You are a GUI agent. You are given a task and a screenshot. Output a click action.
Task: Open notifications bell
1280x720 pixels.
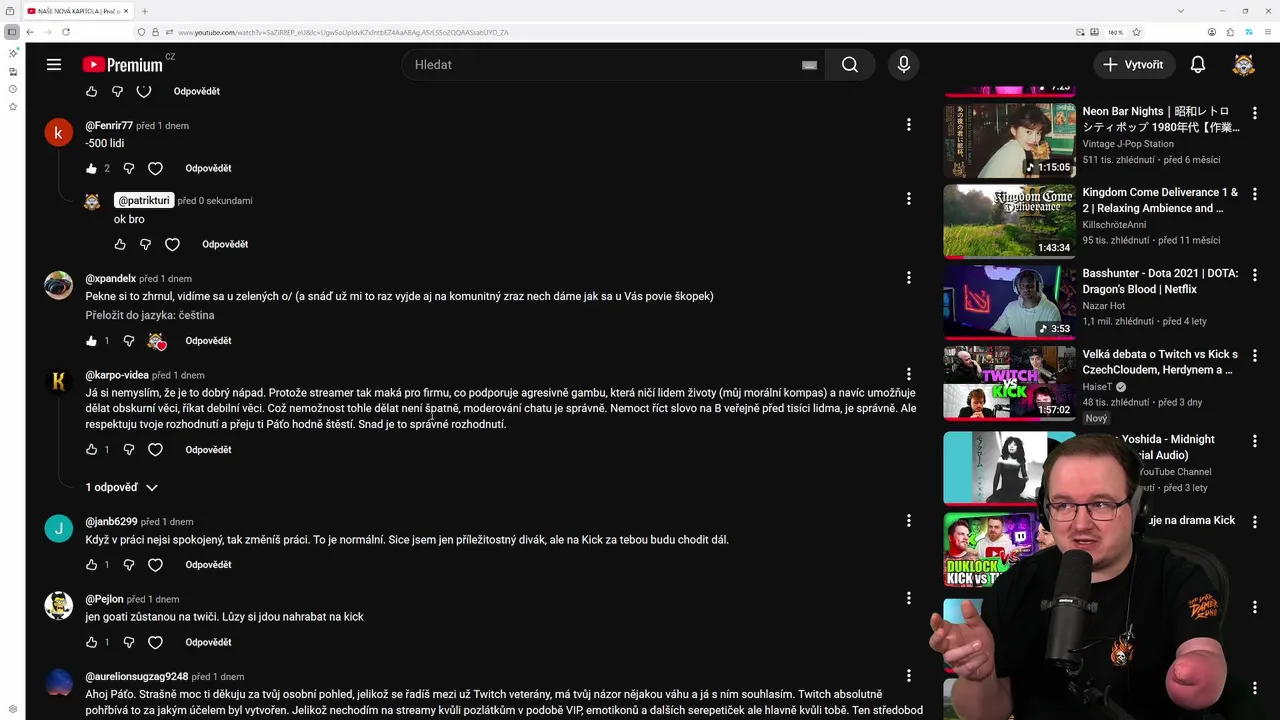tap(1197, 64)
